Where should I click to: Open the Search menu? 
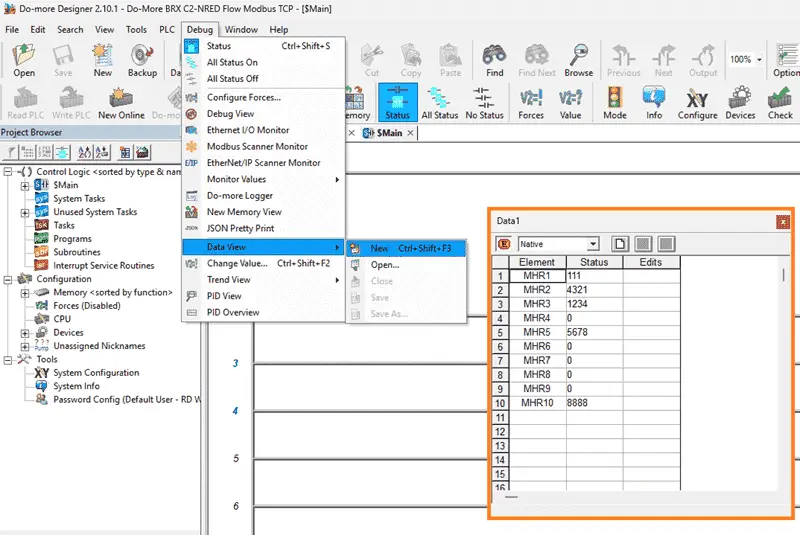(70, 30)
